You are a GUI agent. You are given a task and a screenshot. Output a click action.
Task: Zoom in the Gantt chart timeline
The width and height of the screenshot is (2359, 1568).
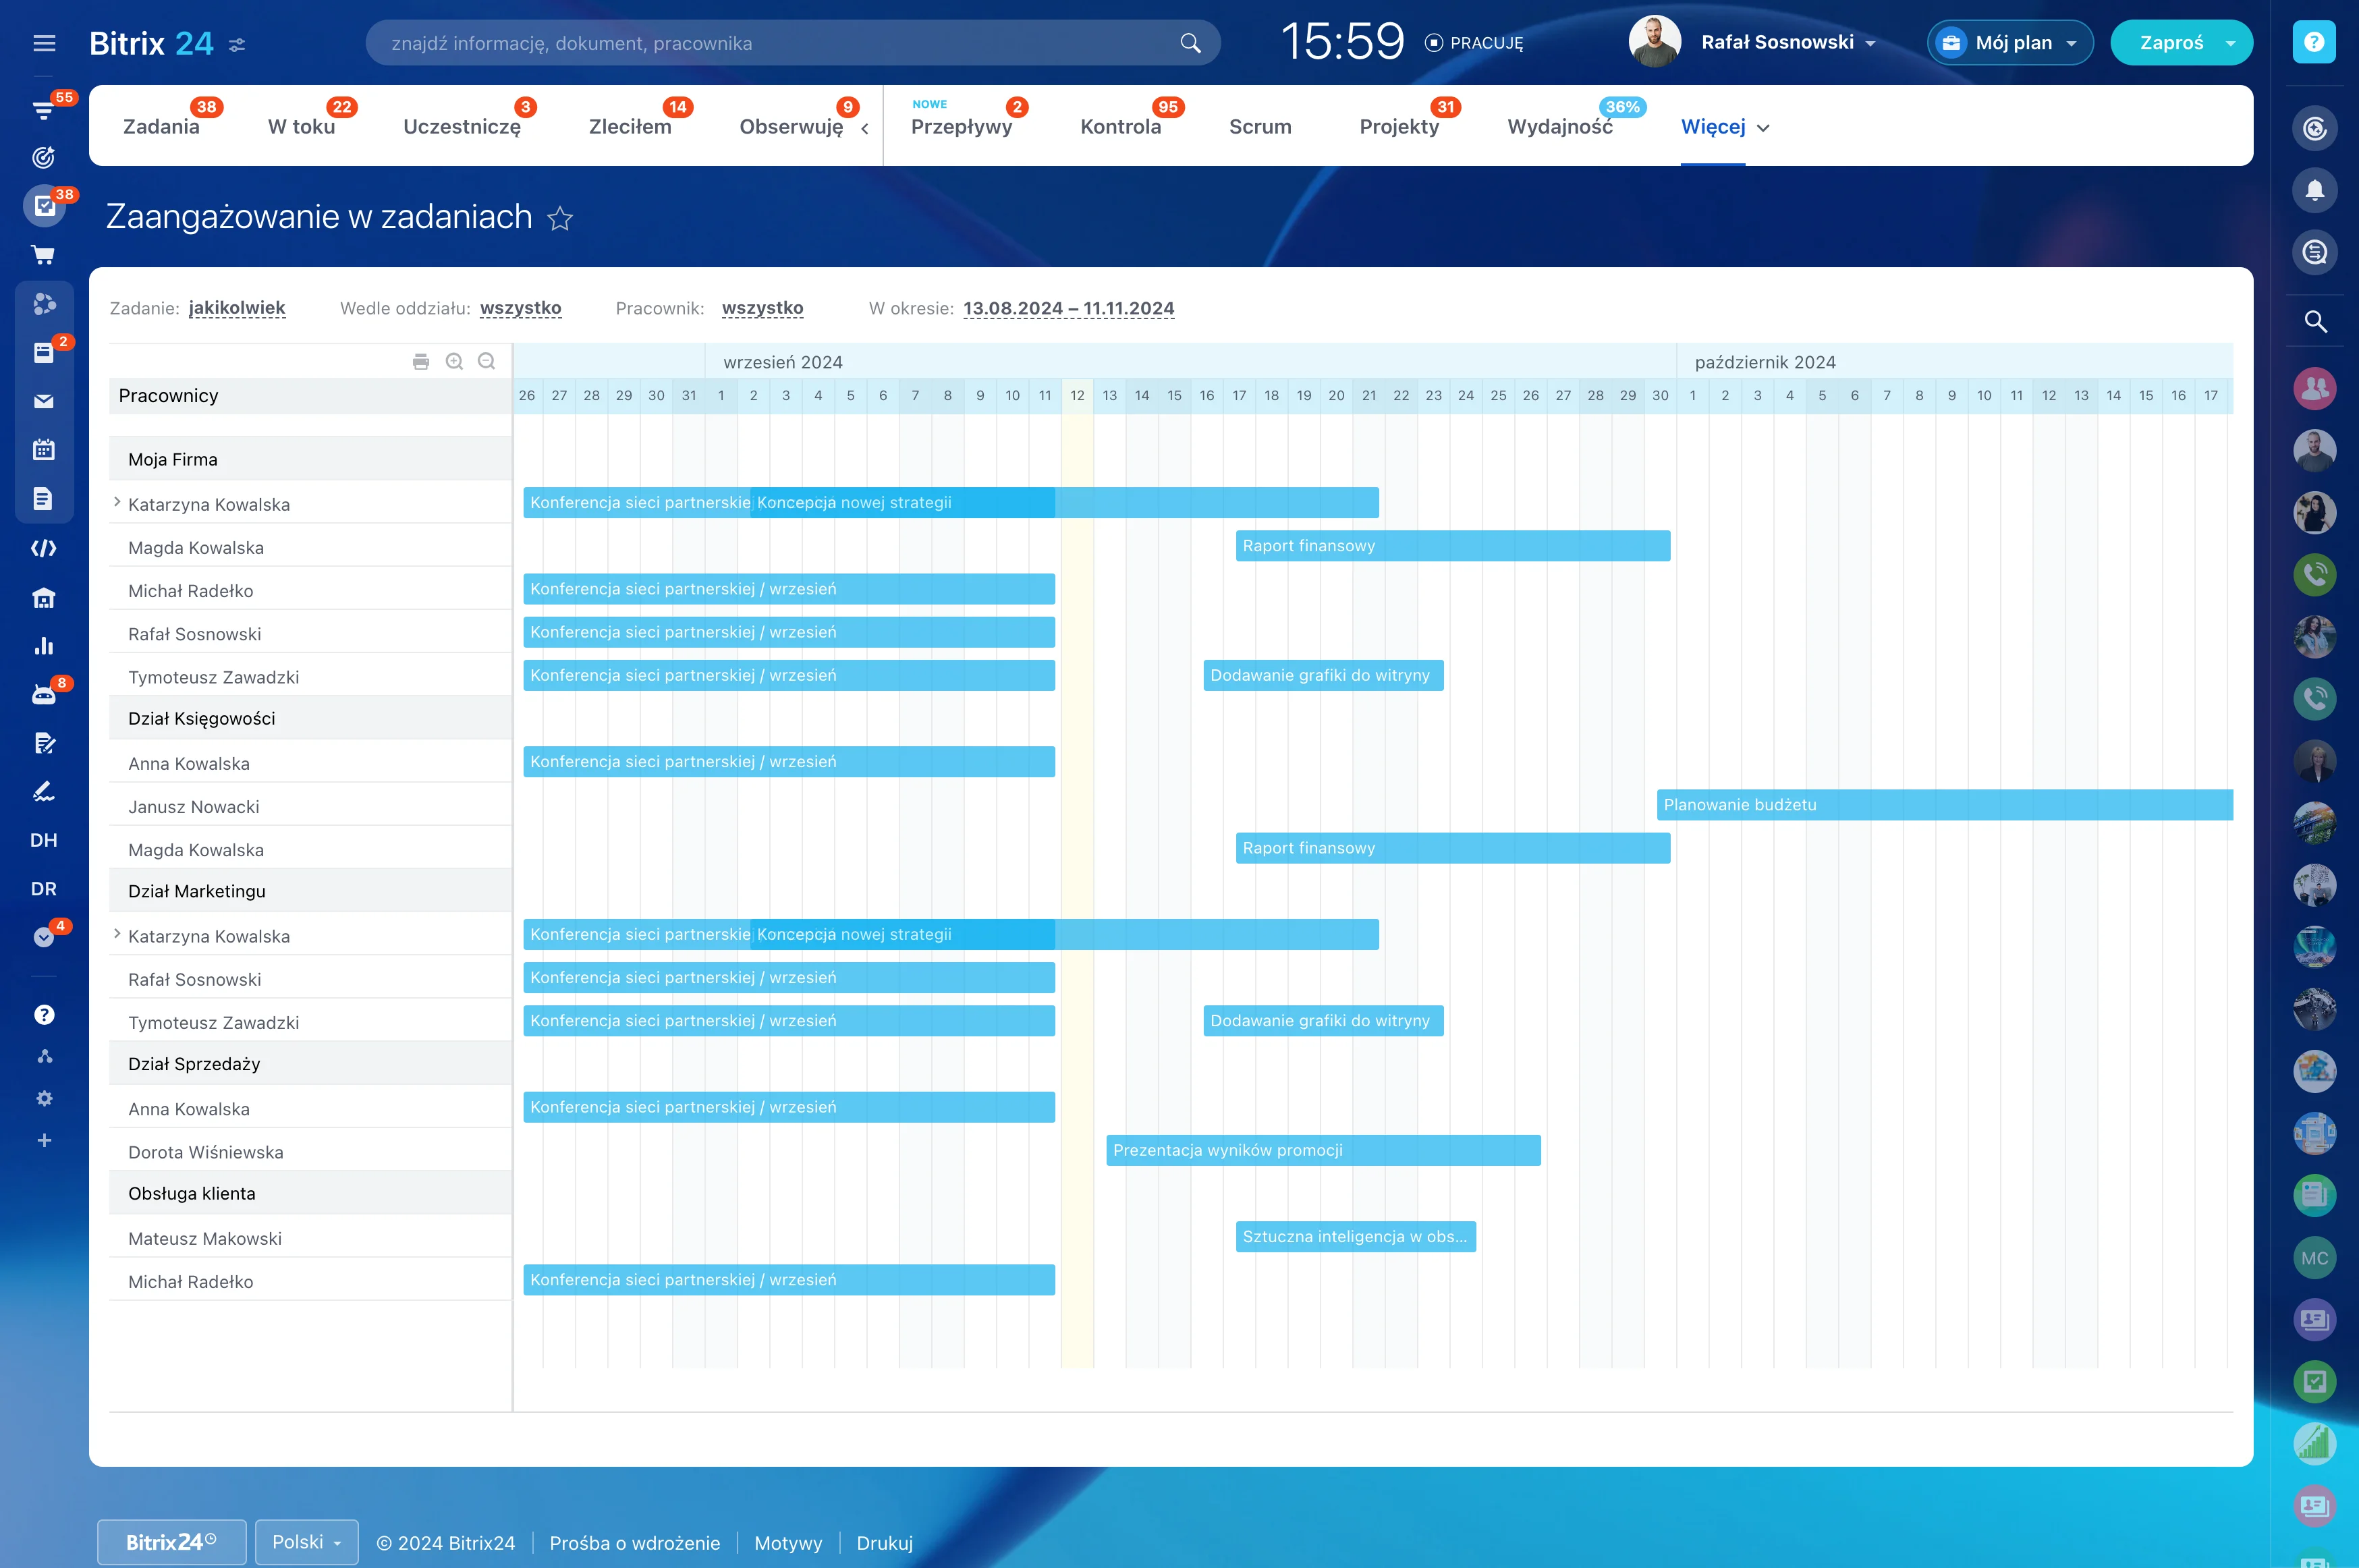454,361
